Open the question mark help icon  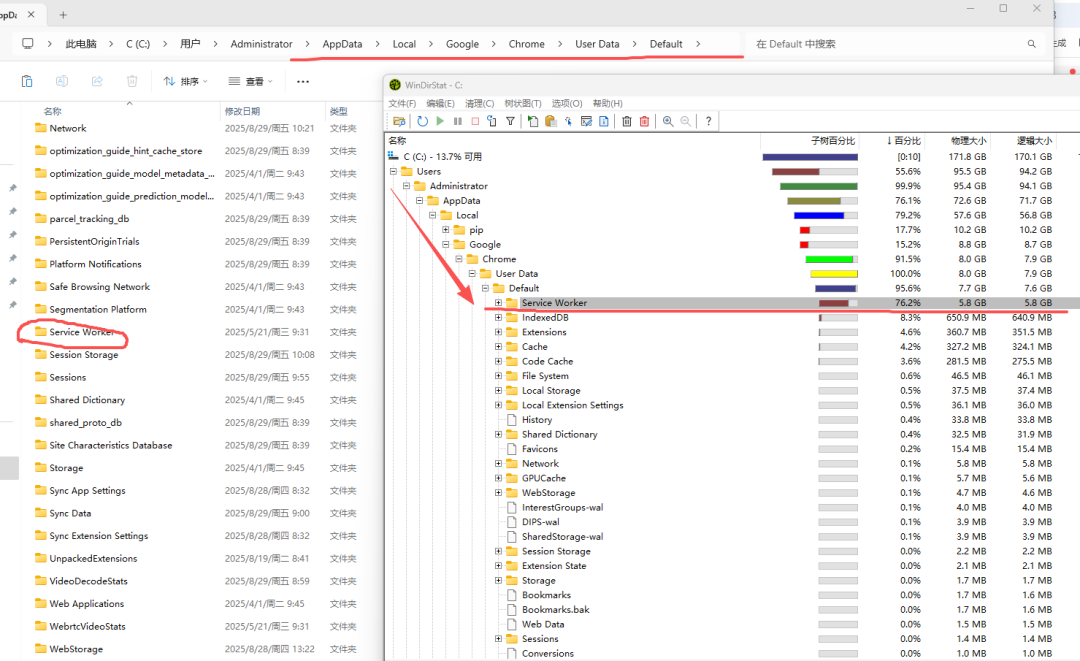click(708, 121)
